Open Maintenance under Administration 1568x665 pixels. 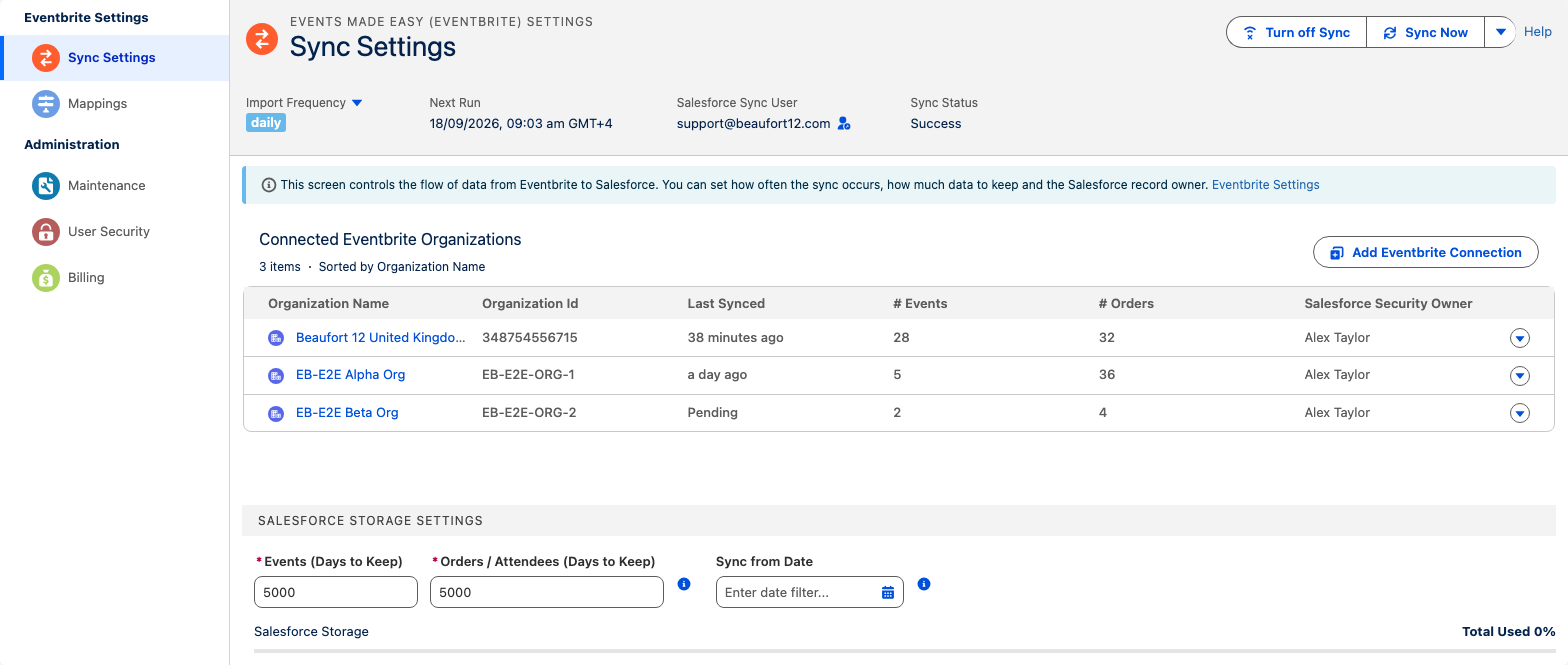tap(115, 186)
